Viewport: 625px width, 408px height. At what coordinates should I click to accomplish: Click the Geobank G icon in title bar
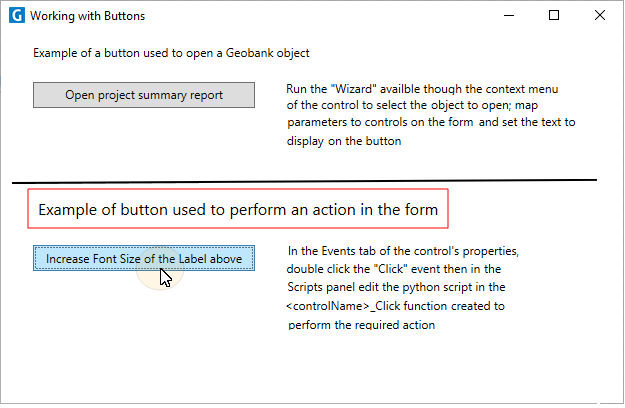tap(17, 16)
